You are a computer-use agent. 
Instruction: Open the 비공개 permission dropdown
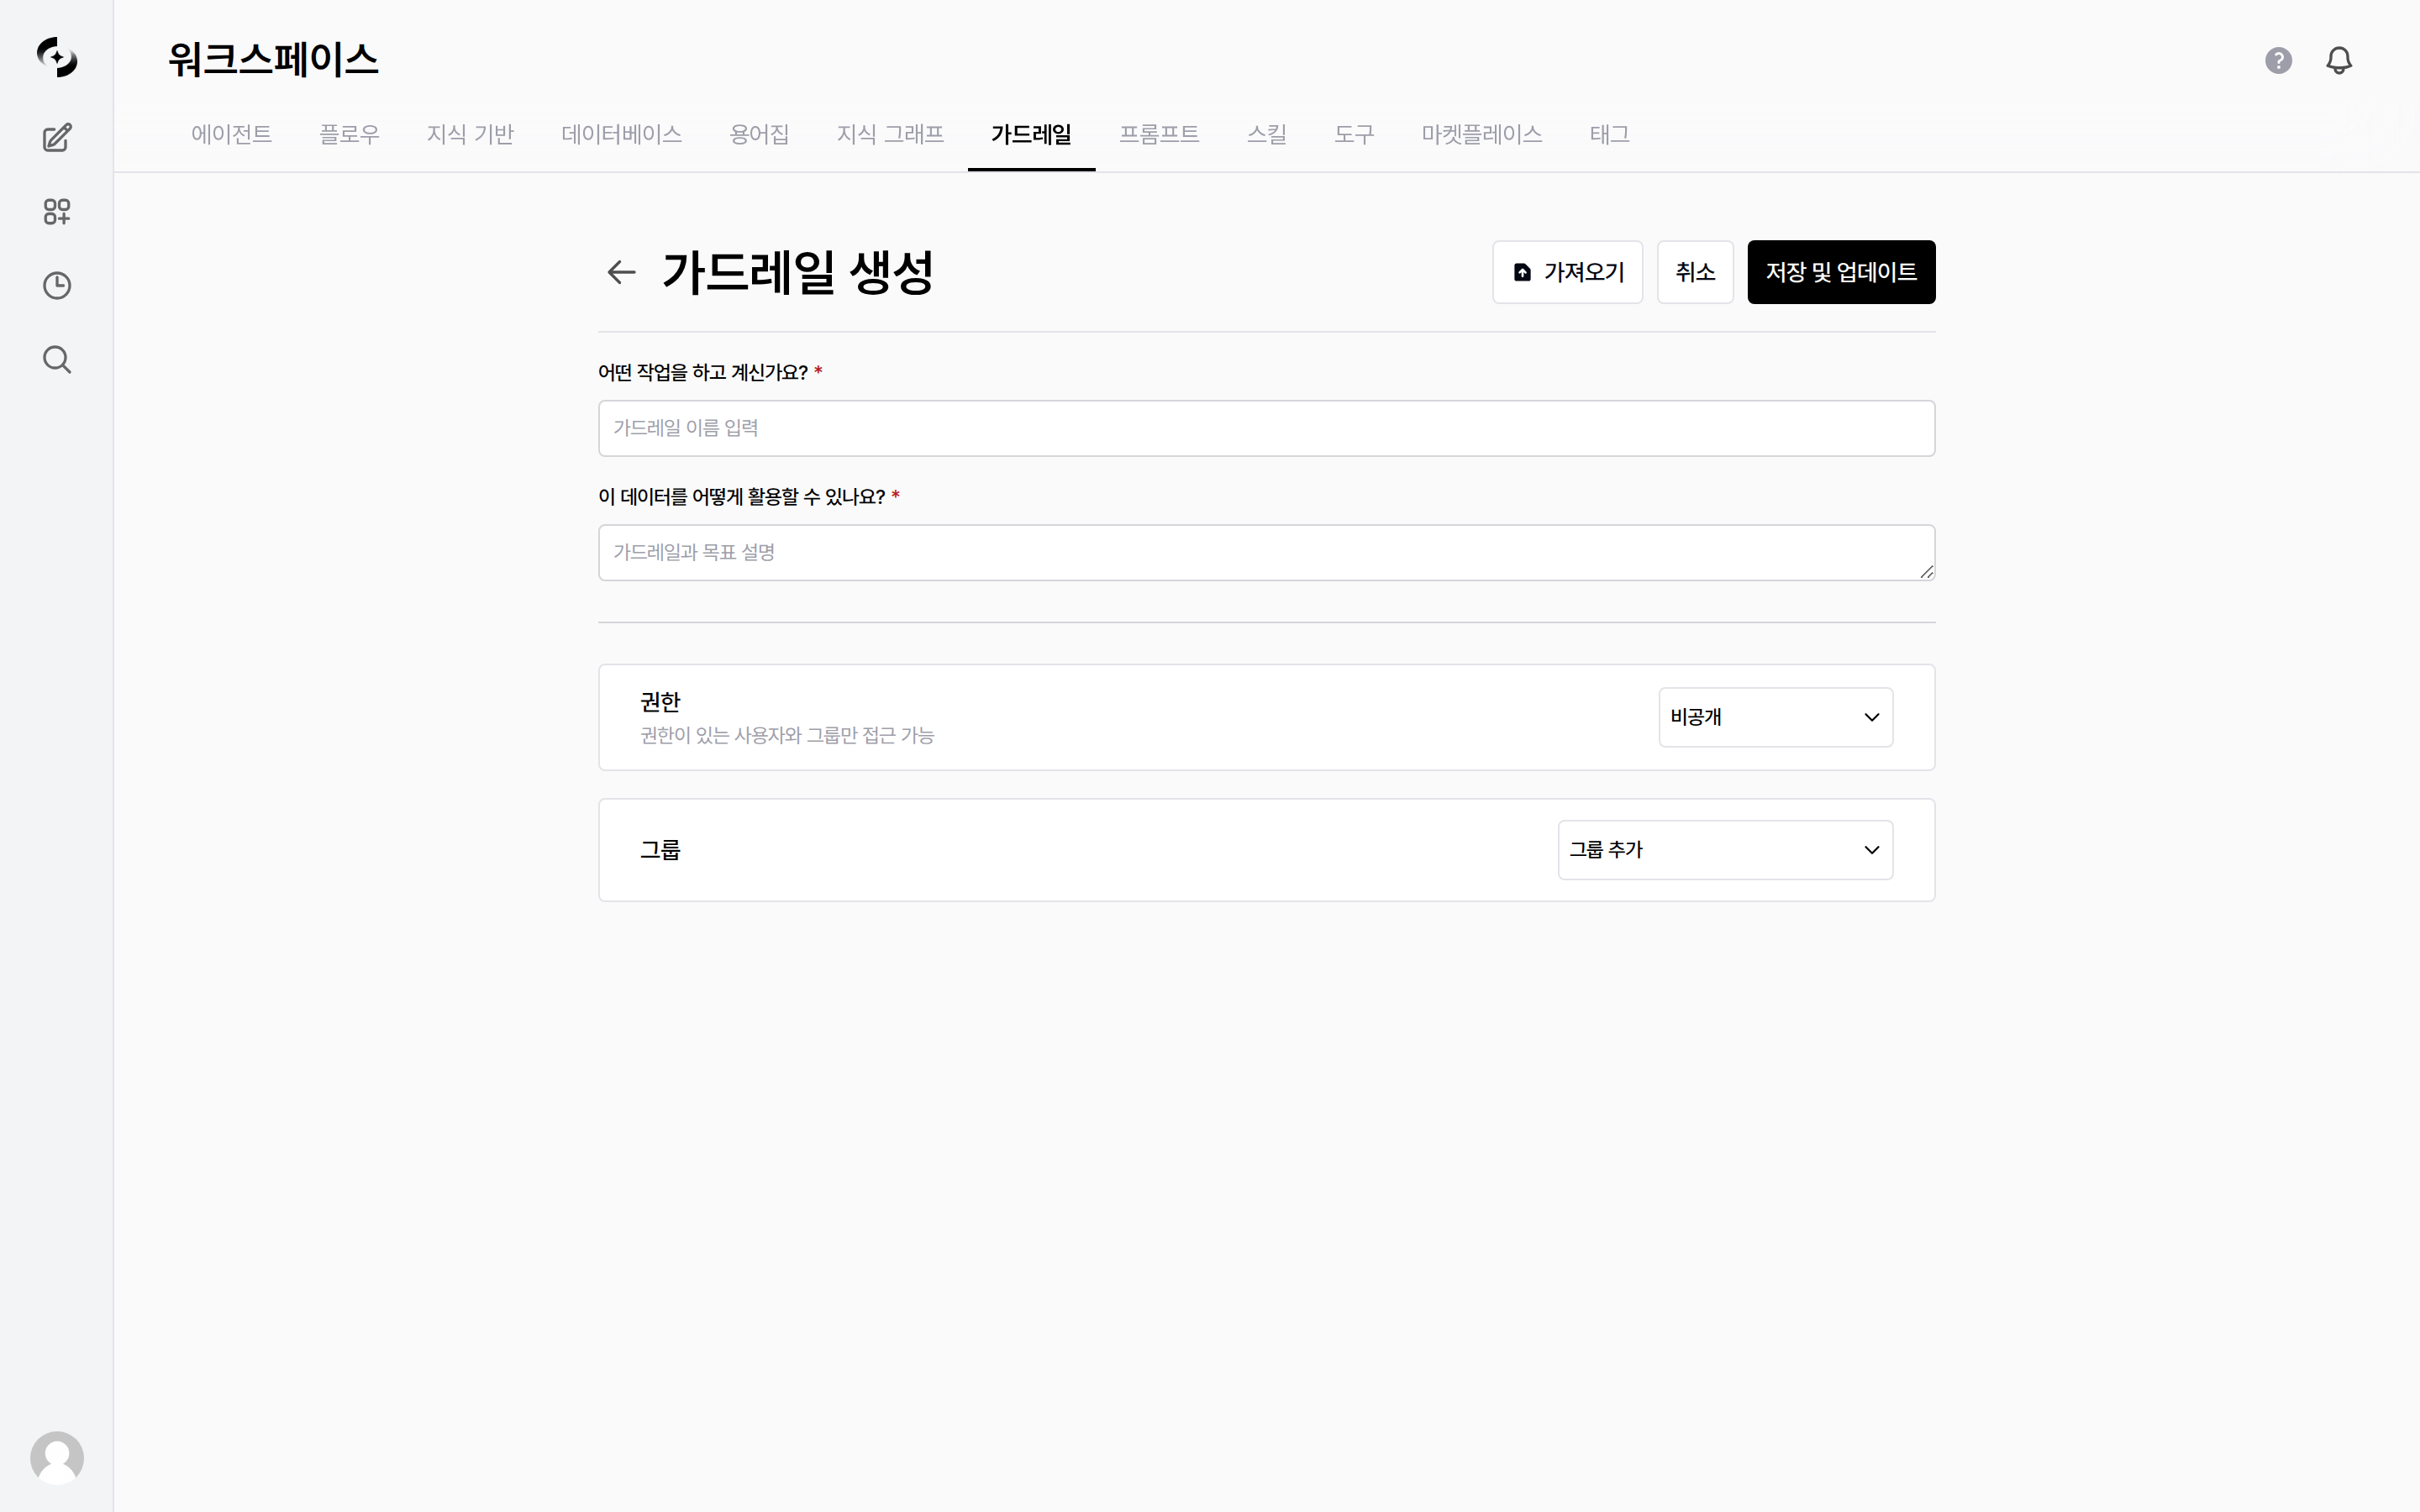click(x=1775, y=717)
